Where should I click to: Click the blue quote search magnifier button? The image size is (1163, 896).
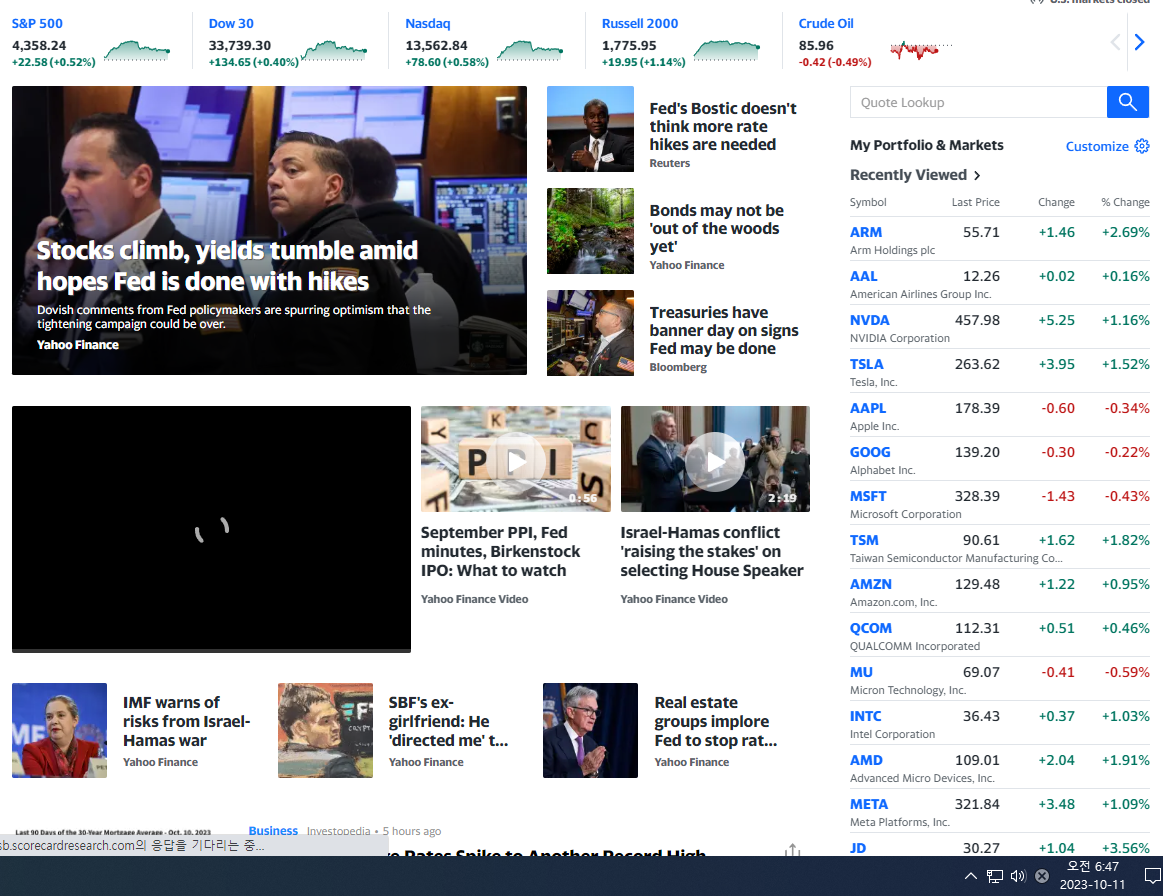[x=1127, y=102]
